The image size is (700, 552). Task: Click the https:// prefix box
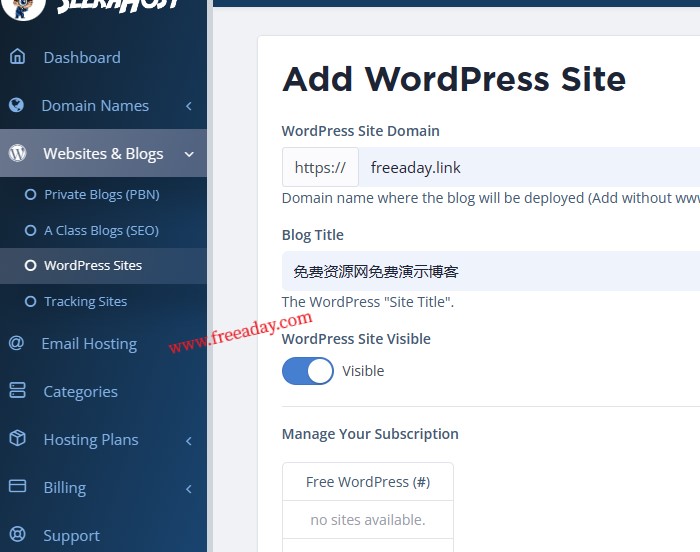(x=320, y=167)
